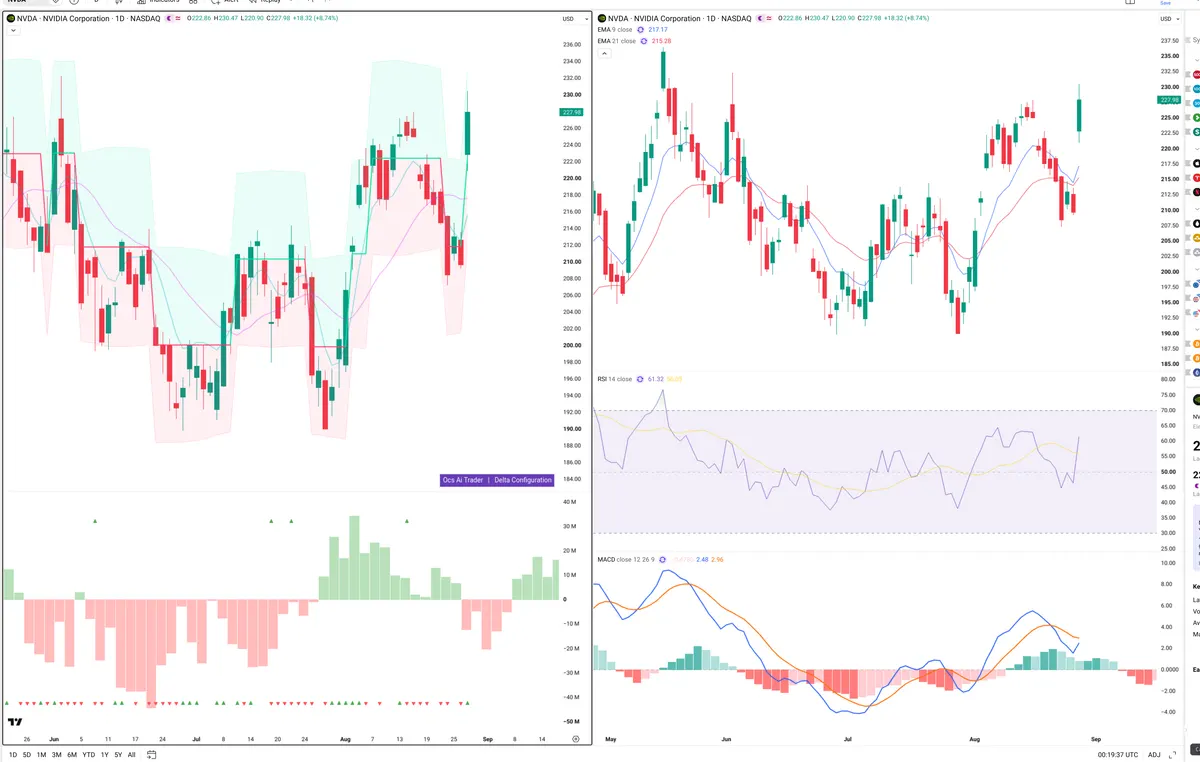This screenshot has width=1200, height=762.
Task: Toggle ADJ adjusted data setting
Action: click(1154, 755)
